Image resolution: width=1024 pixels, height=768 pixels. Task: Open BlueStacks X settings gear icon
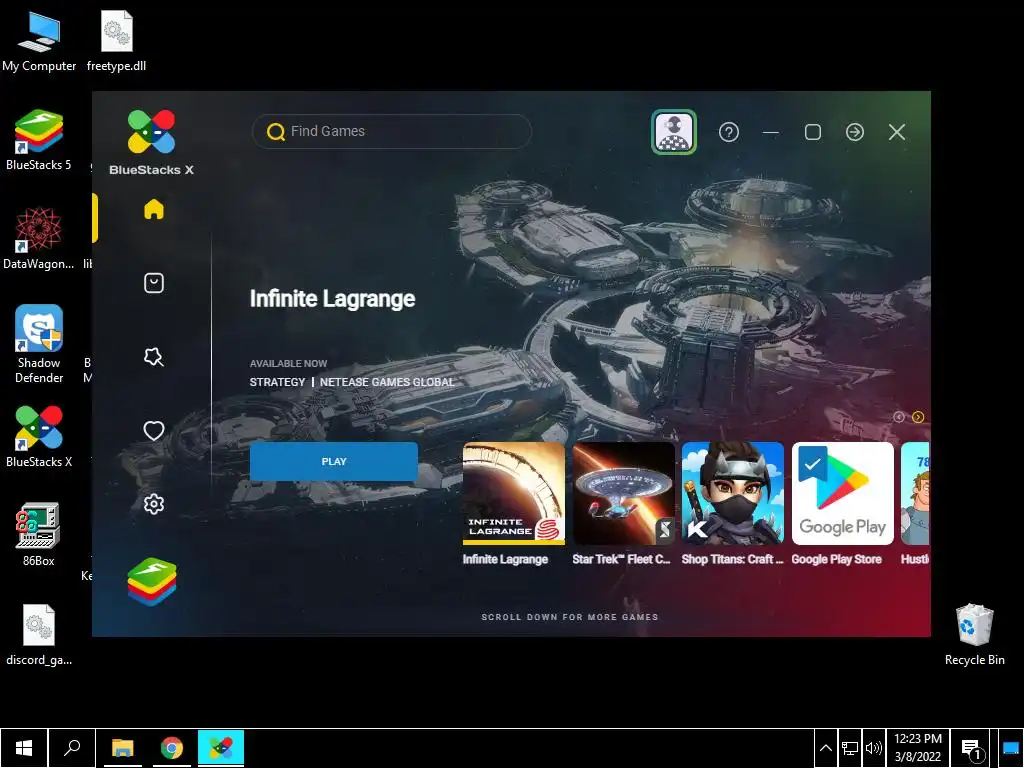153,504
